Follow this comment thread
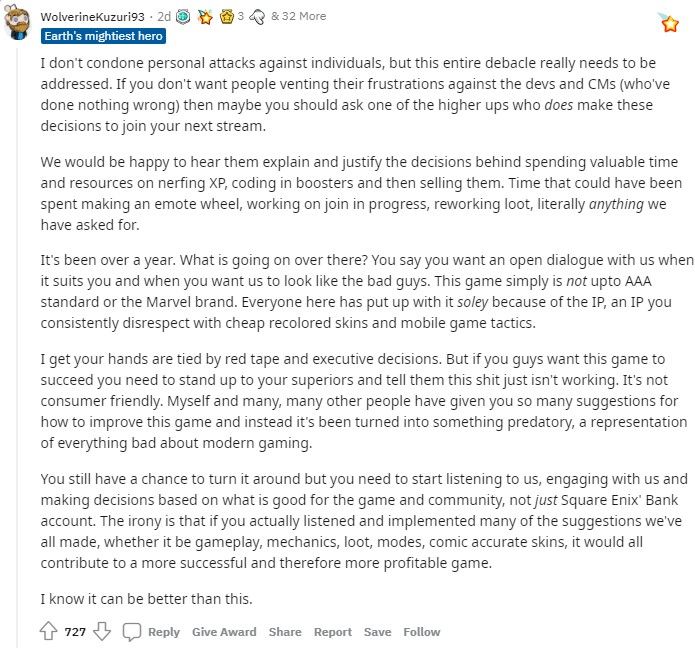The width and height of the screenshot is (695, 648). tap(422, 632)
